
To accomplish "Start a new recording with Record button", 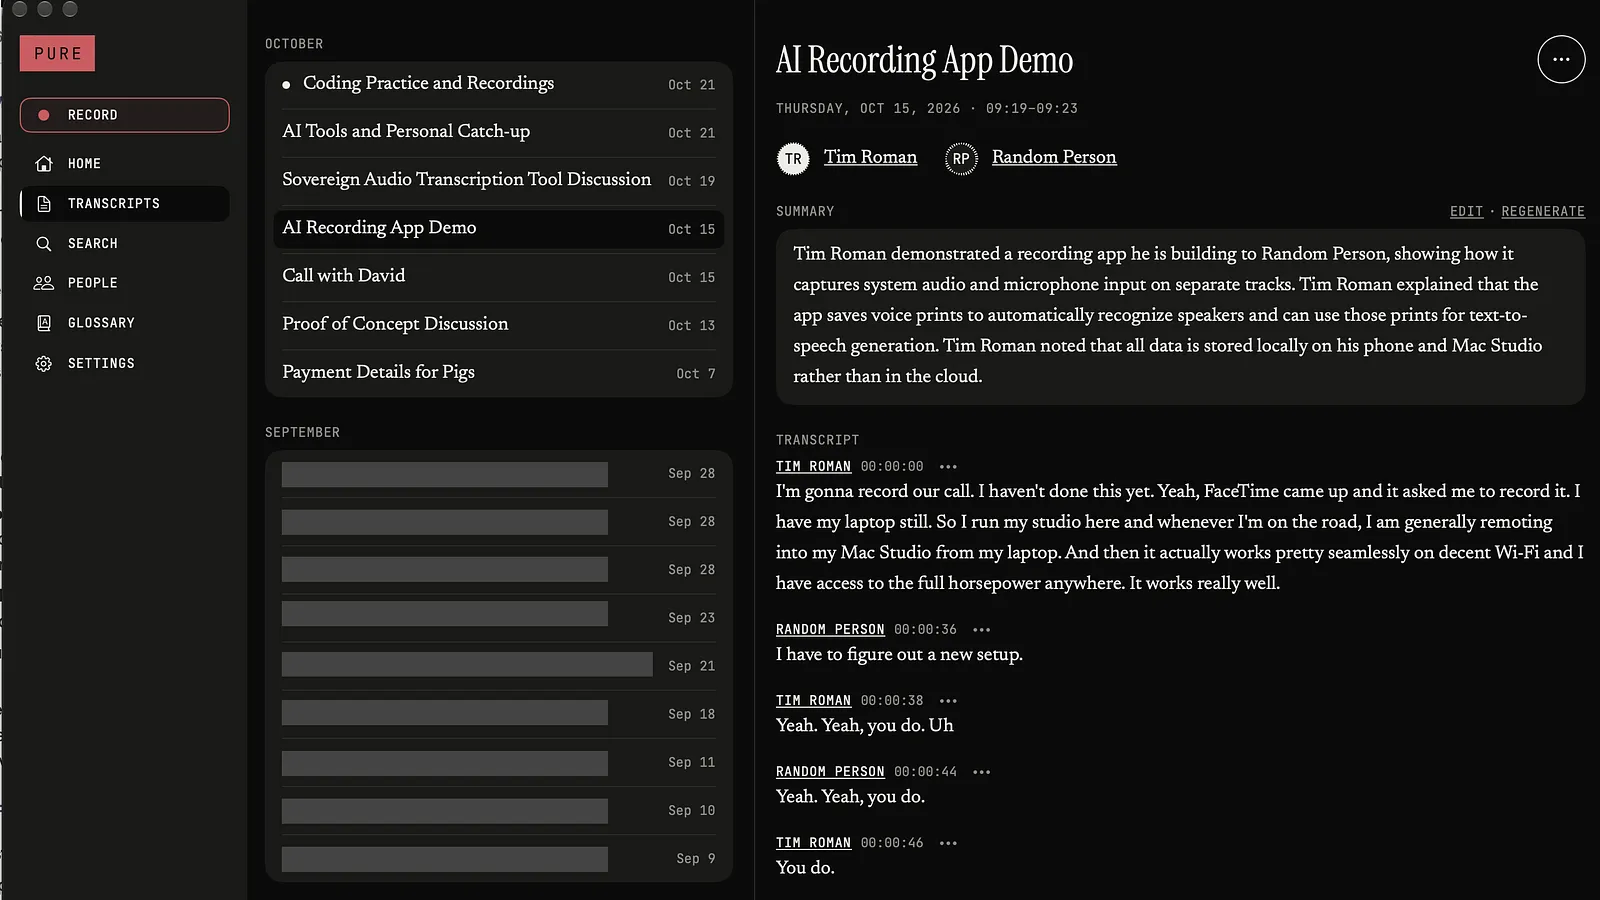I will (x=125, y=115).
